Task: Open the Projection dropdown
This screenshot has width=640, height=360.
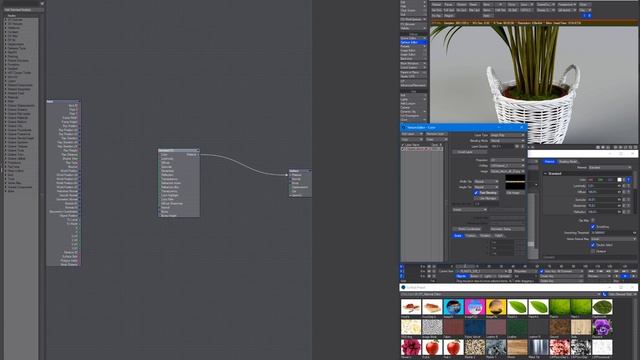Action: (507, 160)
